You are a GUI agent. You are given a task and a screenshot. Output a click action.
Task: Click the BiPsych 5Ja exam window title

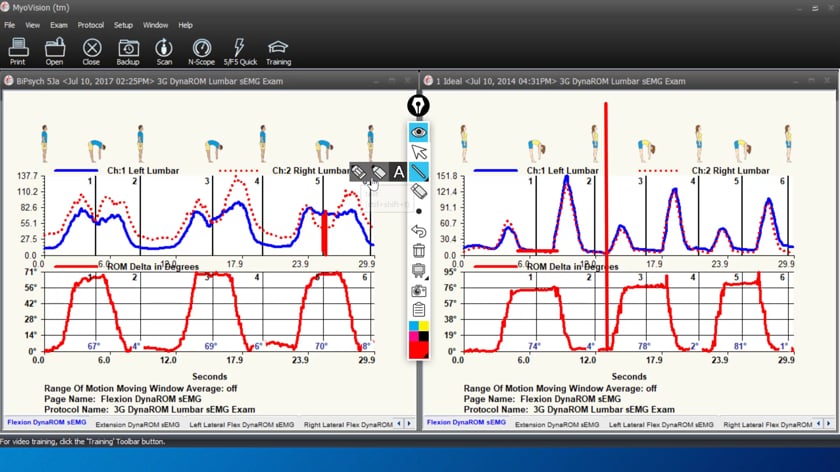click(x=149, y=81)
